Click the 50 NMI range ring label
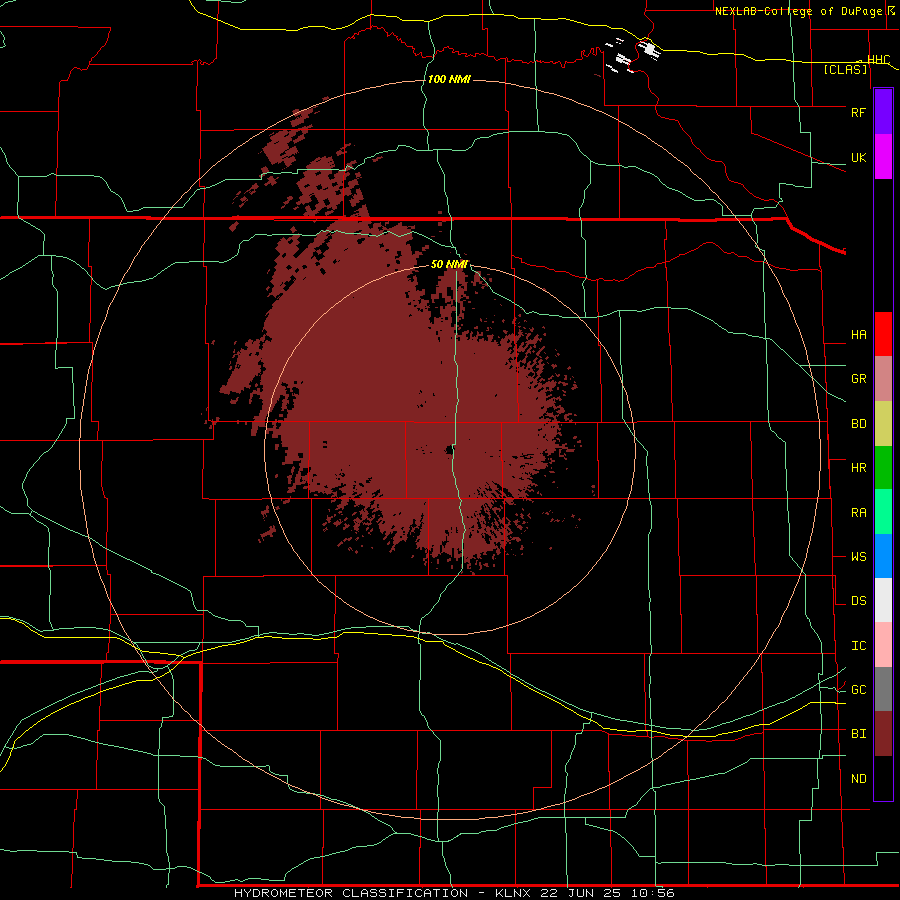 click(449, 264)
